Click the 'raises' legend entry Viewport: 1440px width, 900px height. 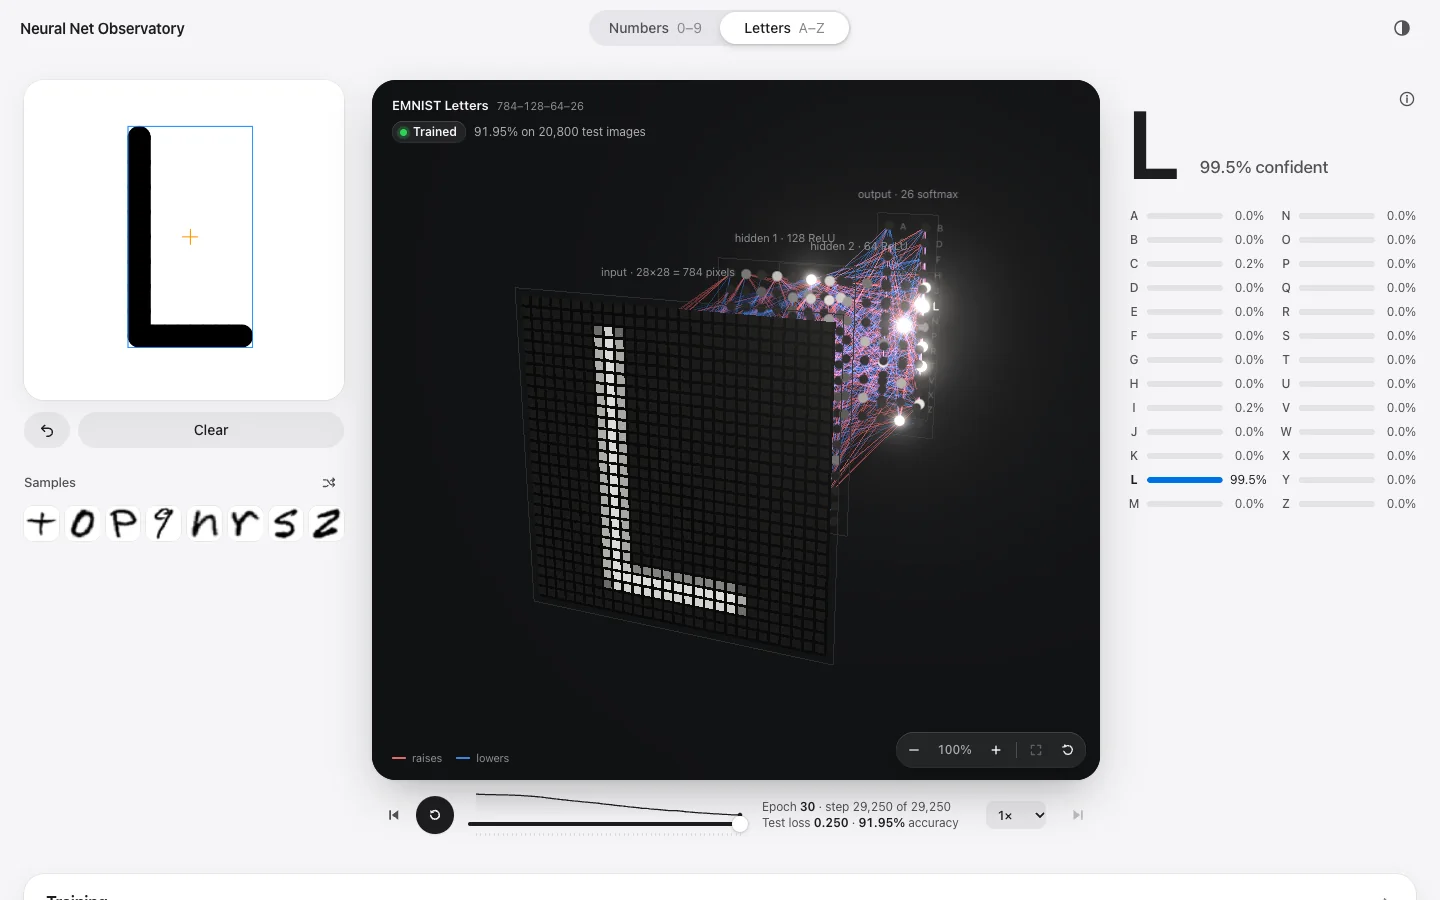tap(417, 758)
